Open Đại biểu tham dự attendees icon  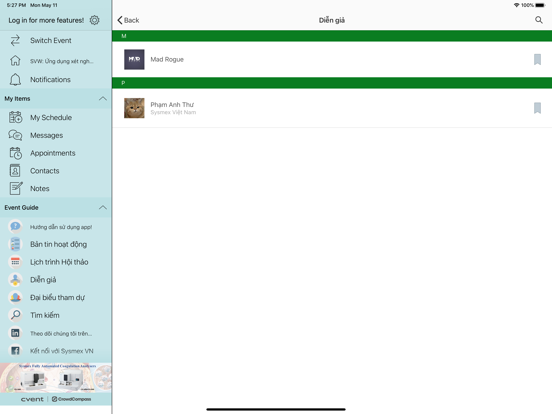[15, 297]
